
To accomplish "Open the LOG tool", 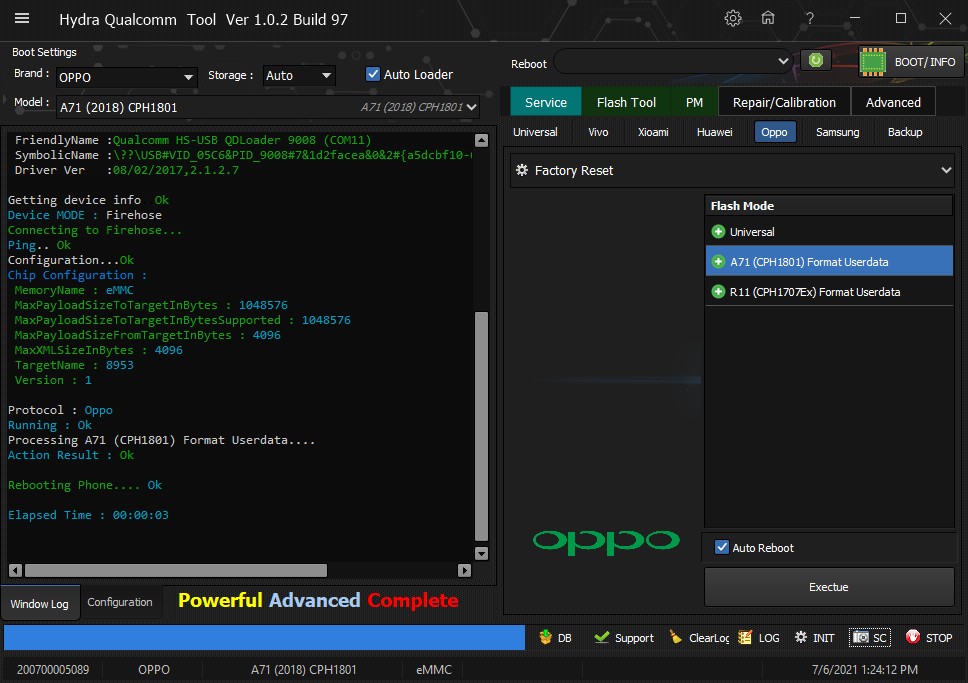I will [x=759, y=638].
